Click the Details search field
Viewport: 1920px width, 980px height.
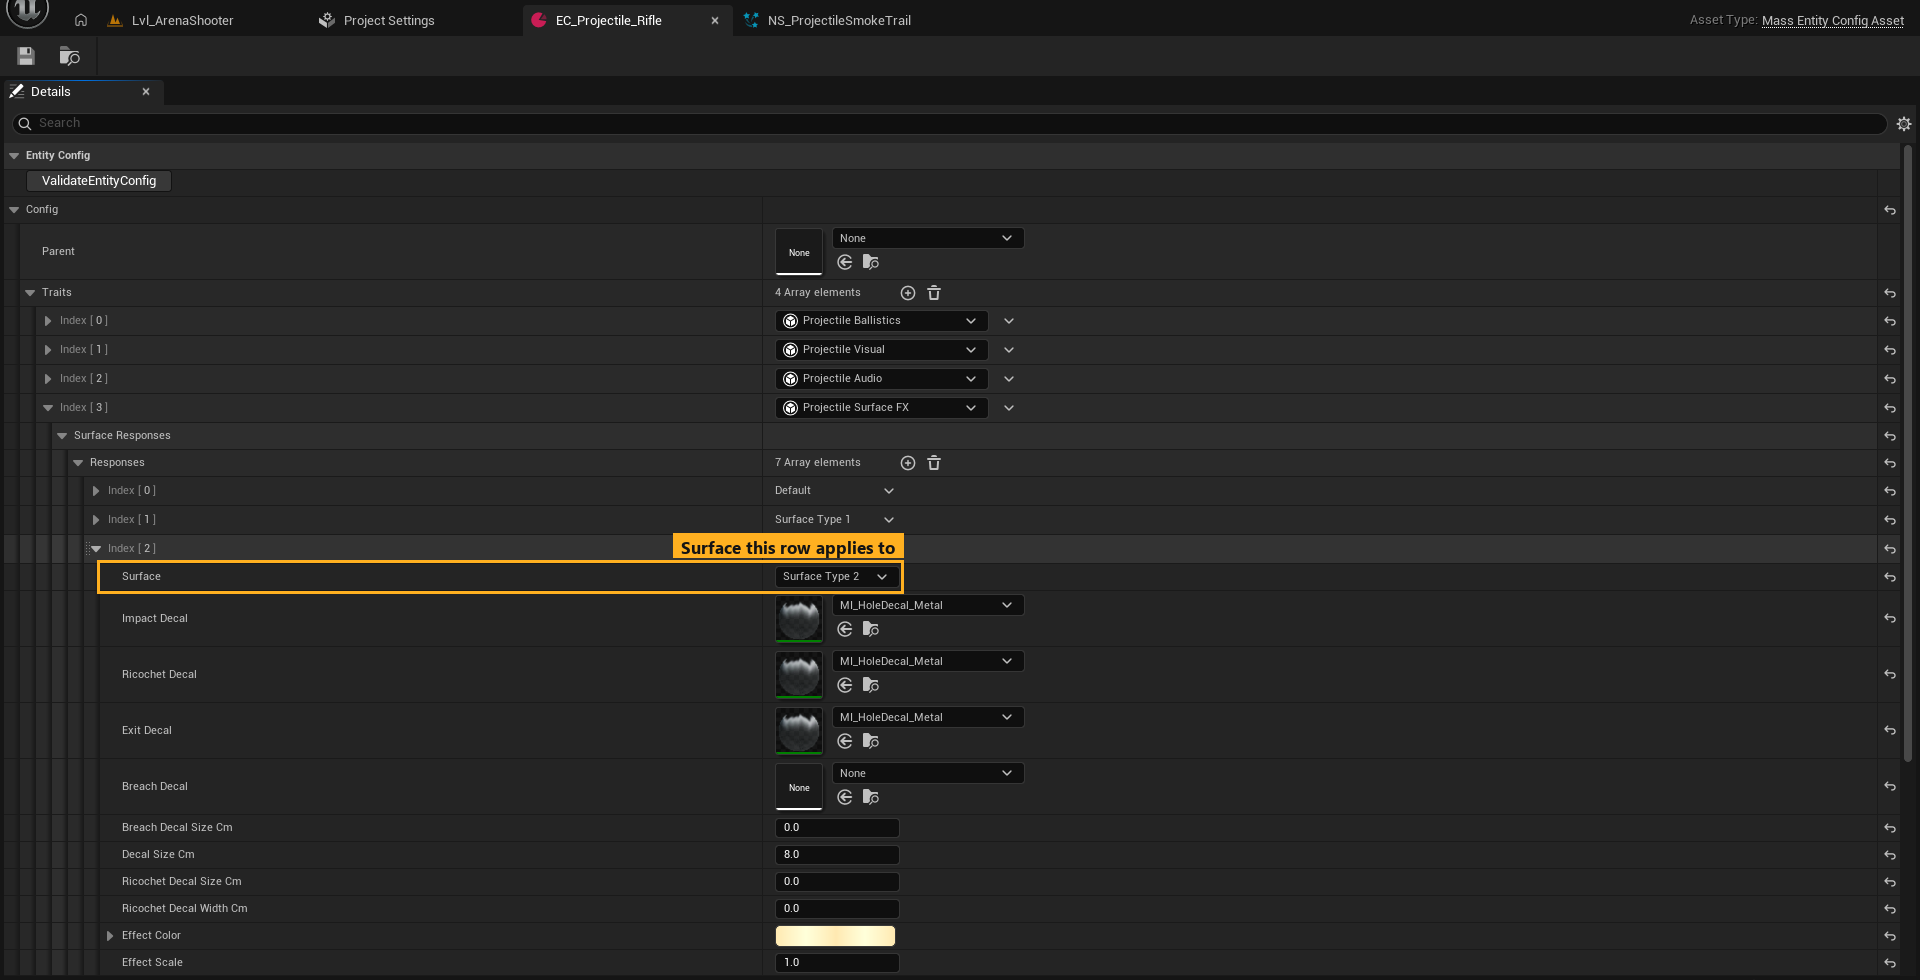coord(948,124)
